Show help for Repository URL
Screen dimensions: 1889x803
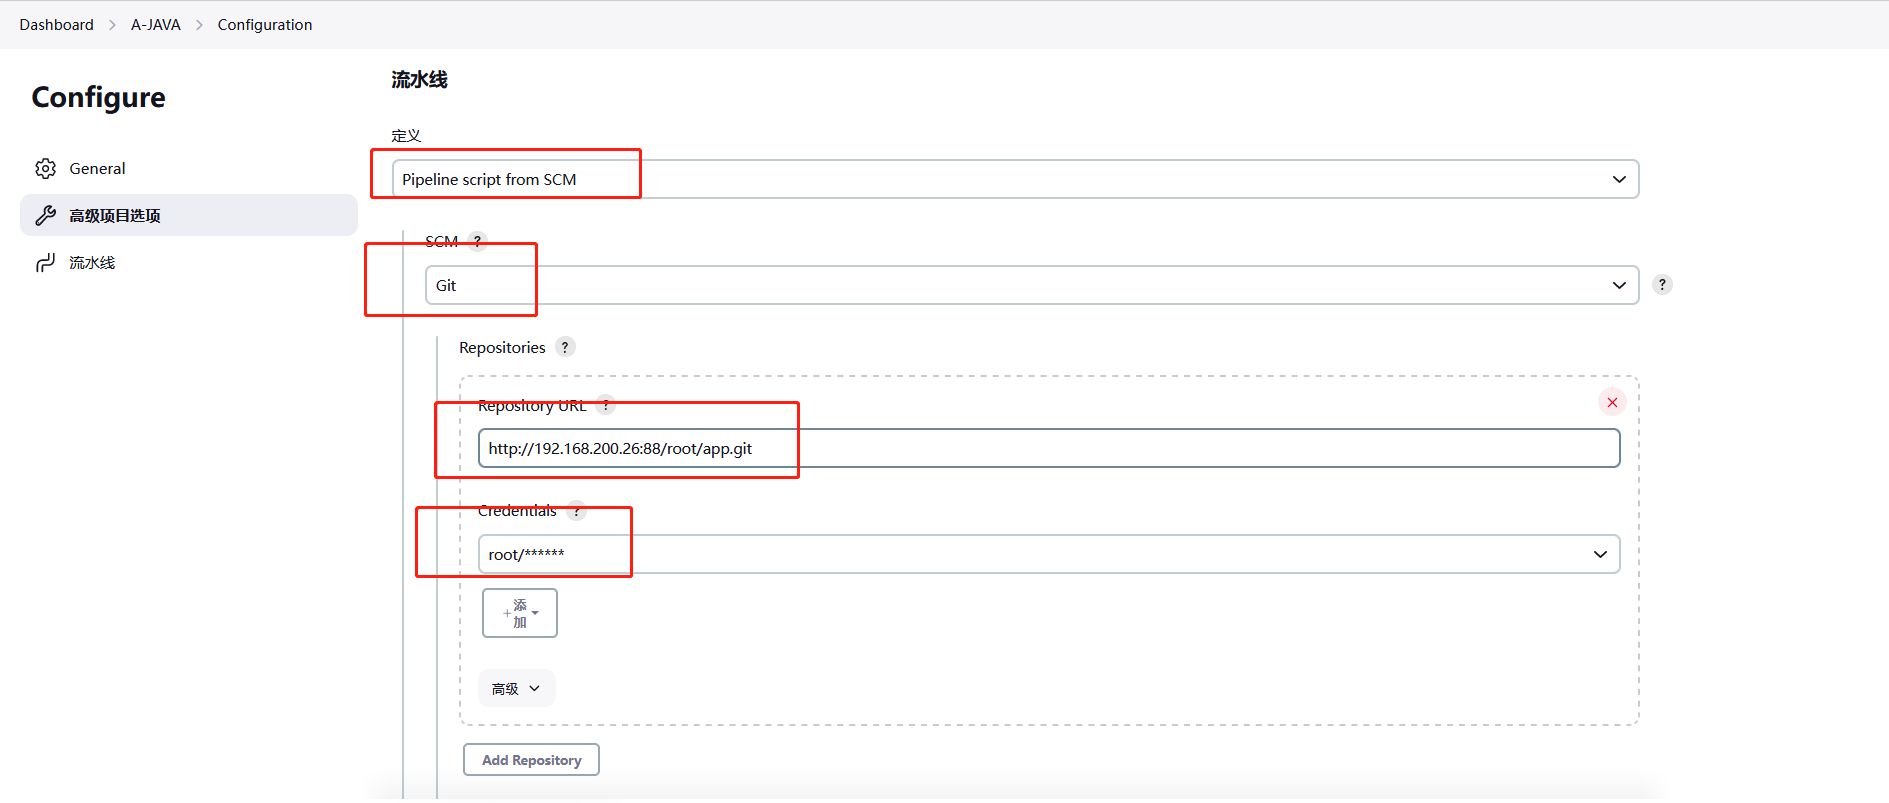point(606,405)
